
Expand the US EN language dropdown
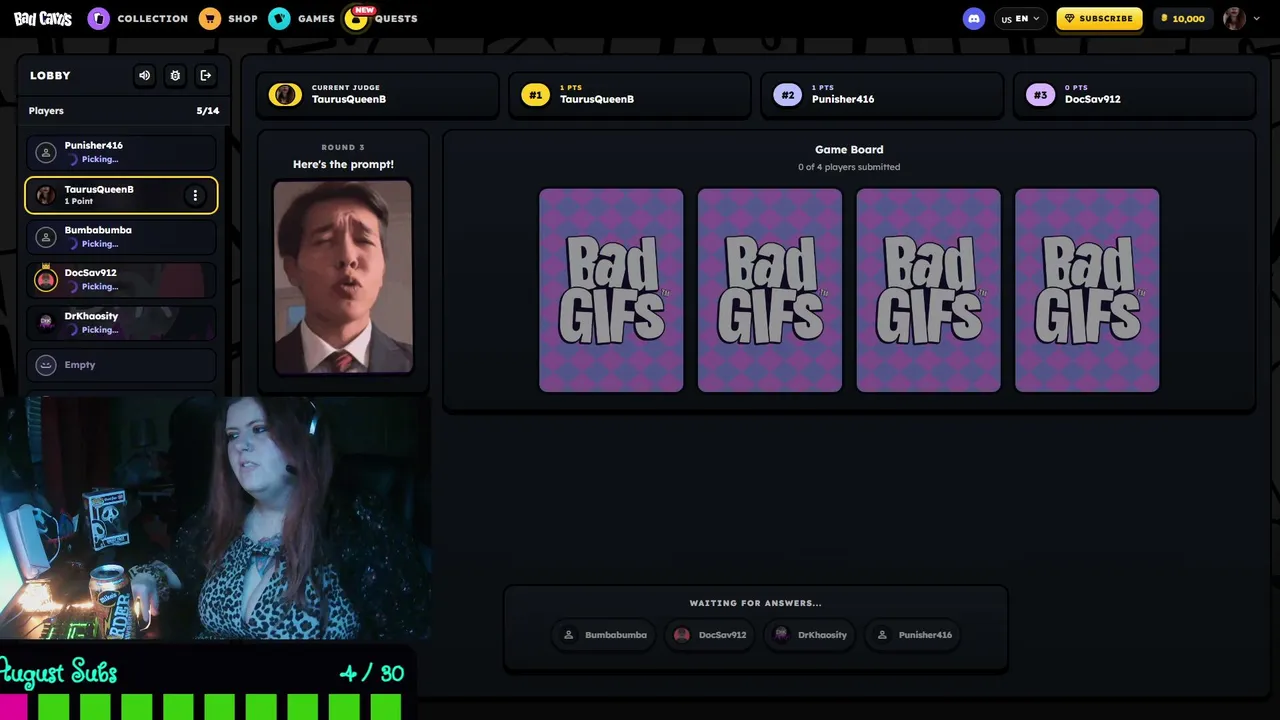pyautogui.click(x=1020, y=18)
